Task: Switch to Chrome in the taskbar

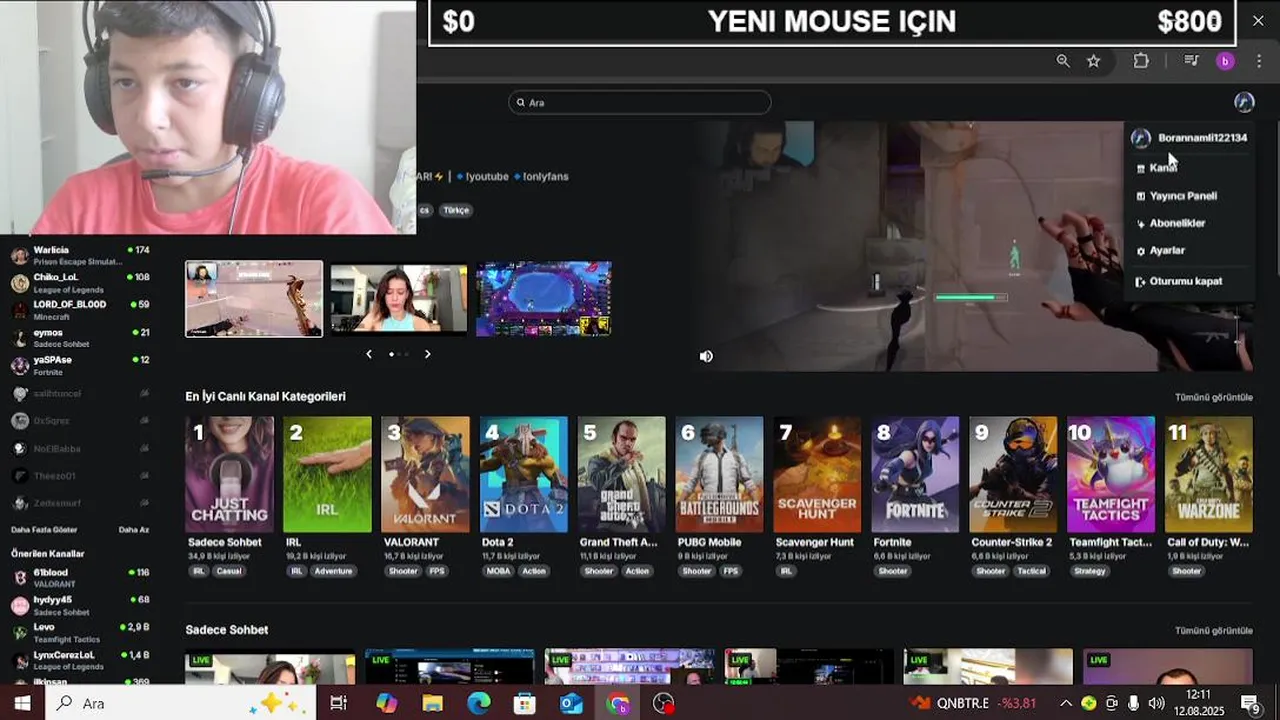Action: coord(618,703)
